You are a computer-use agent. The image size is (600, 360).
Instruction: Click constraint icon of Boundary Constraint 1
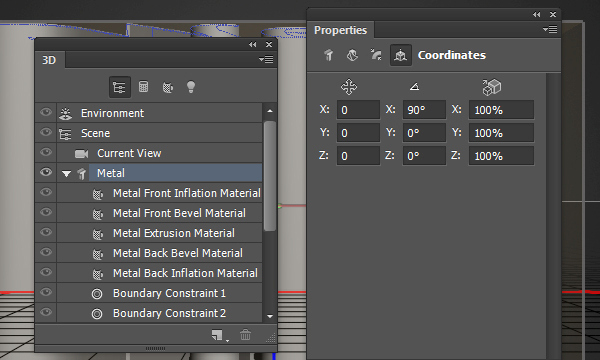tap(97, 294)
